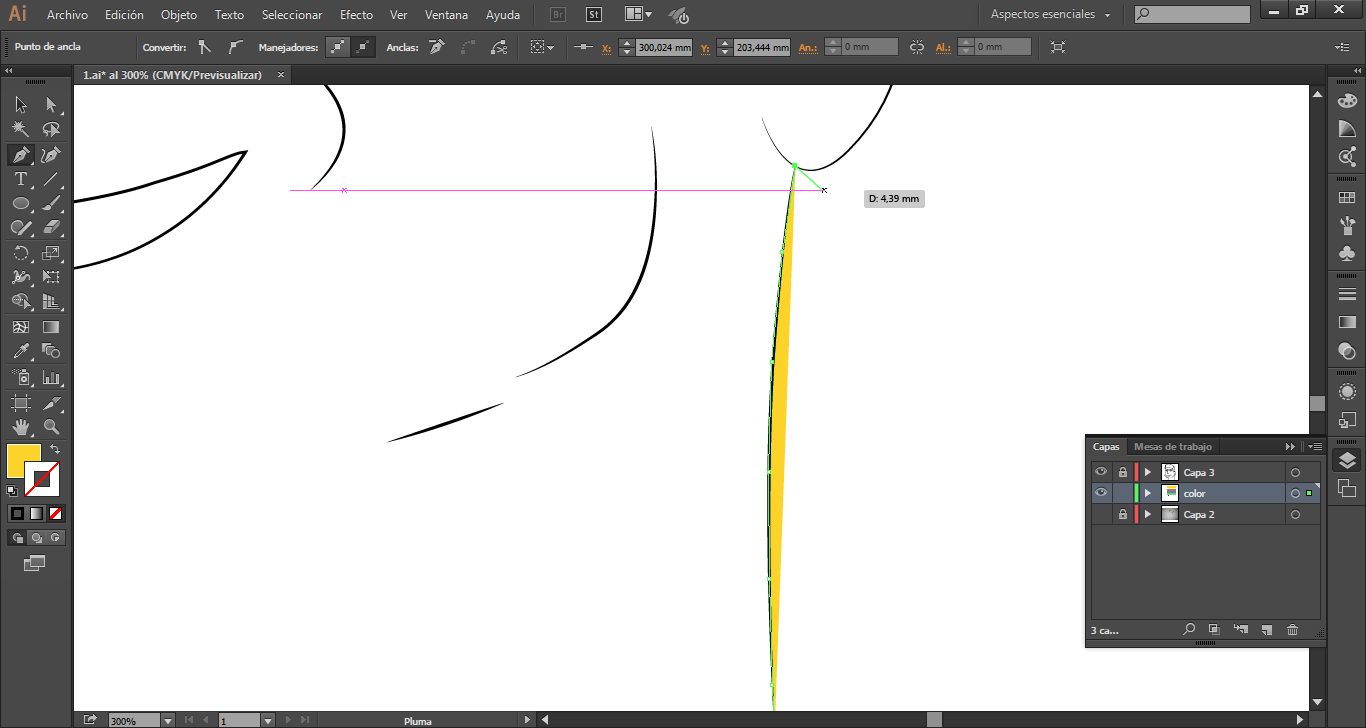Pick the Eyedropper tool

[x=20, y=351]
